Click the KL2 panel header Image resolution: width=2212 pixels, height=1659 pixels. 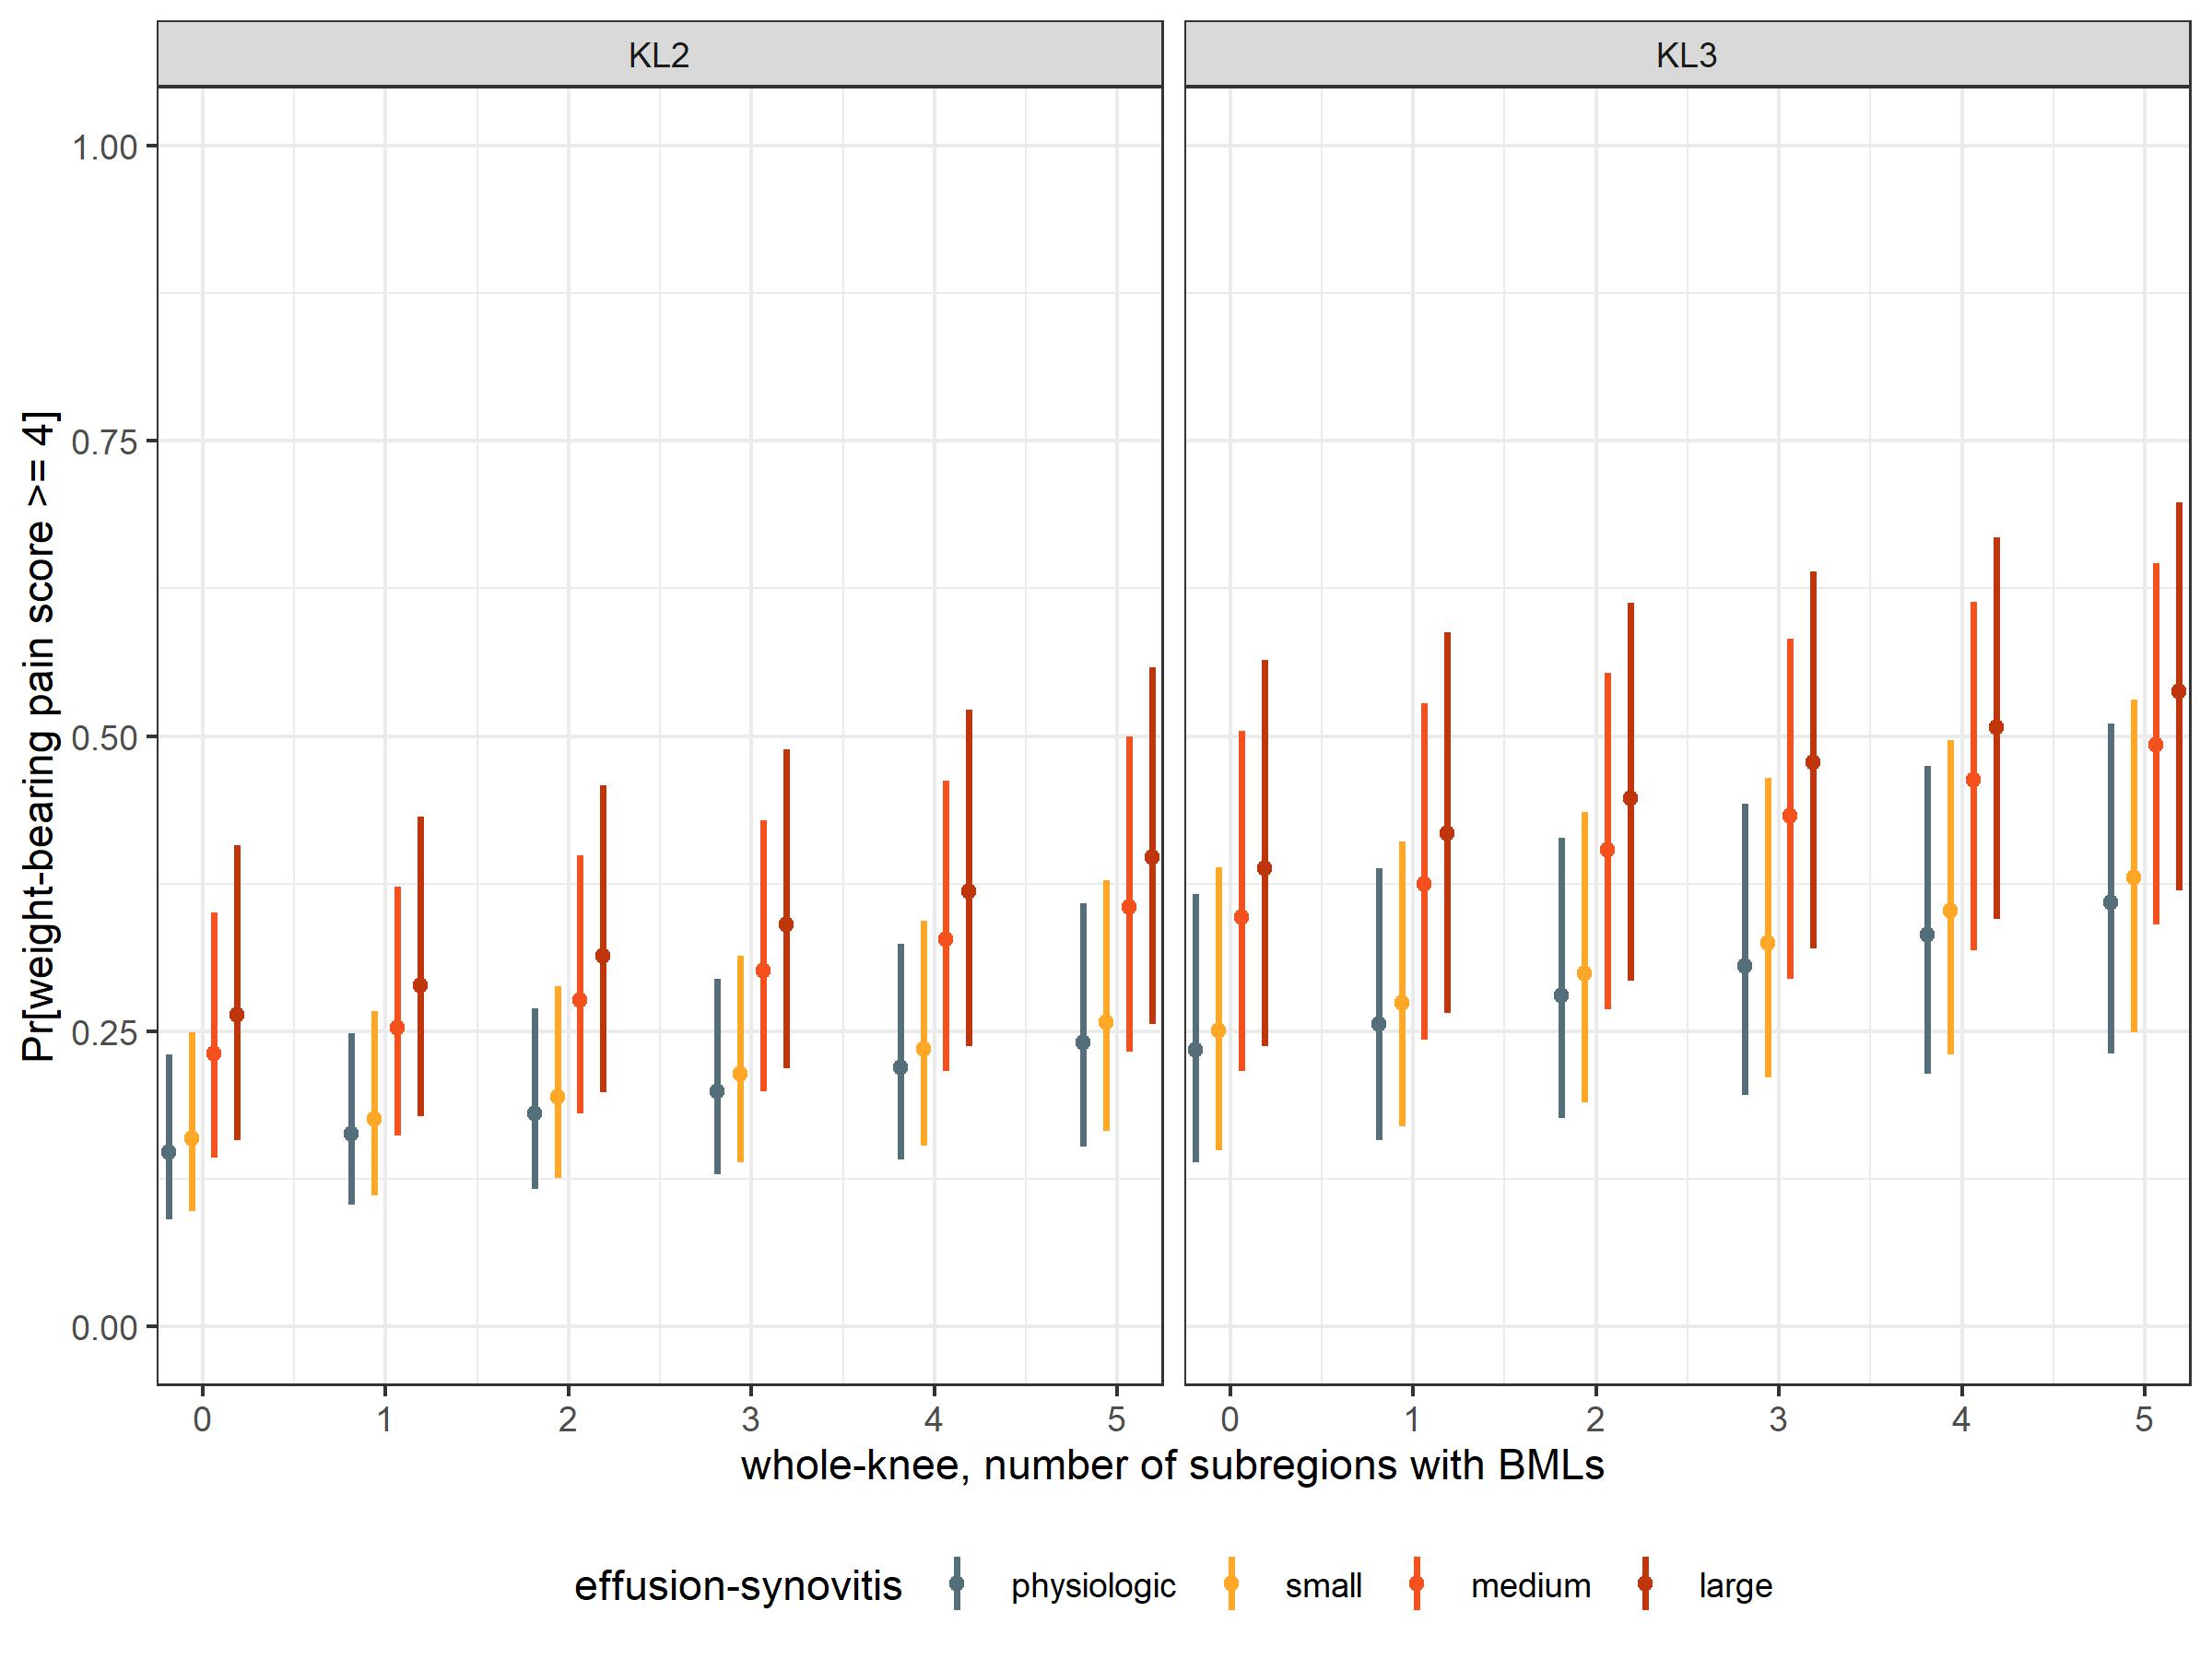(659, 55)
